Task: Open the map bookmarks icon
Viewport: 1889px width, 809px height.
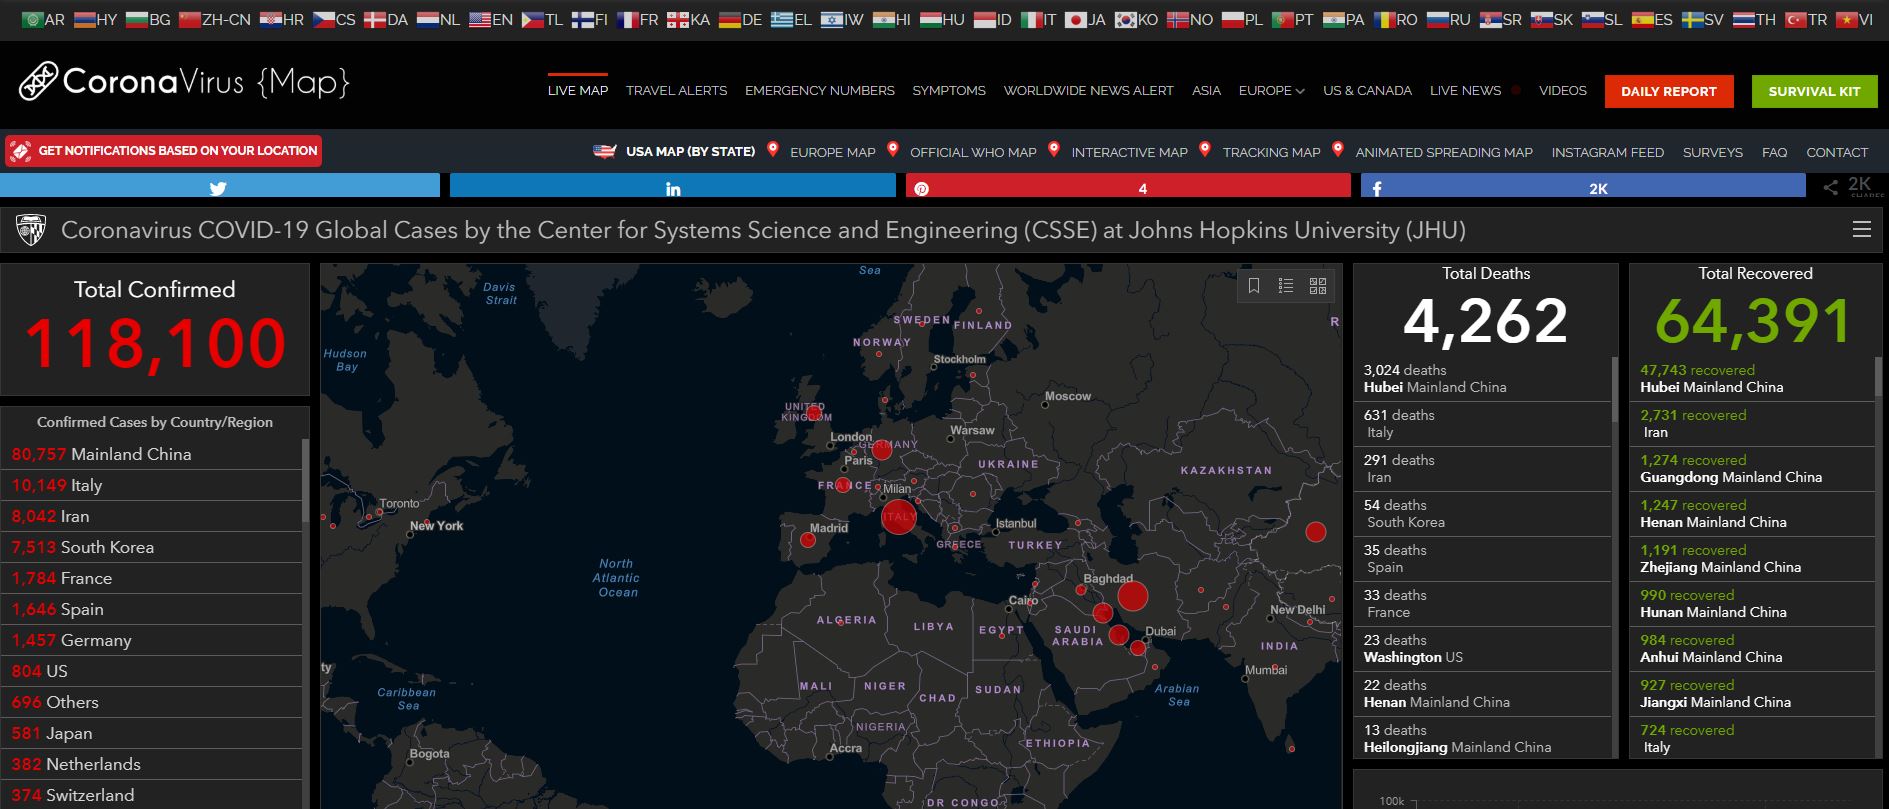Action: (x=1254, y=286)
